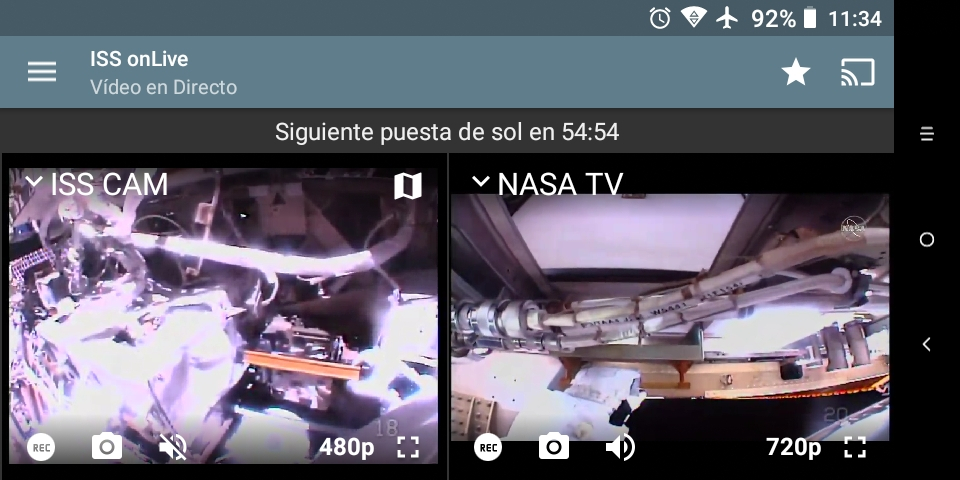Tap the airplane mode status icon

pyautogui.click(x=727, y=18)
